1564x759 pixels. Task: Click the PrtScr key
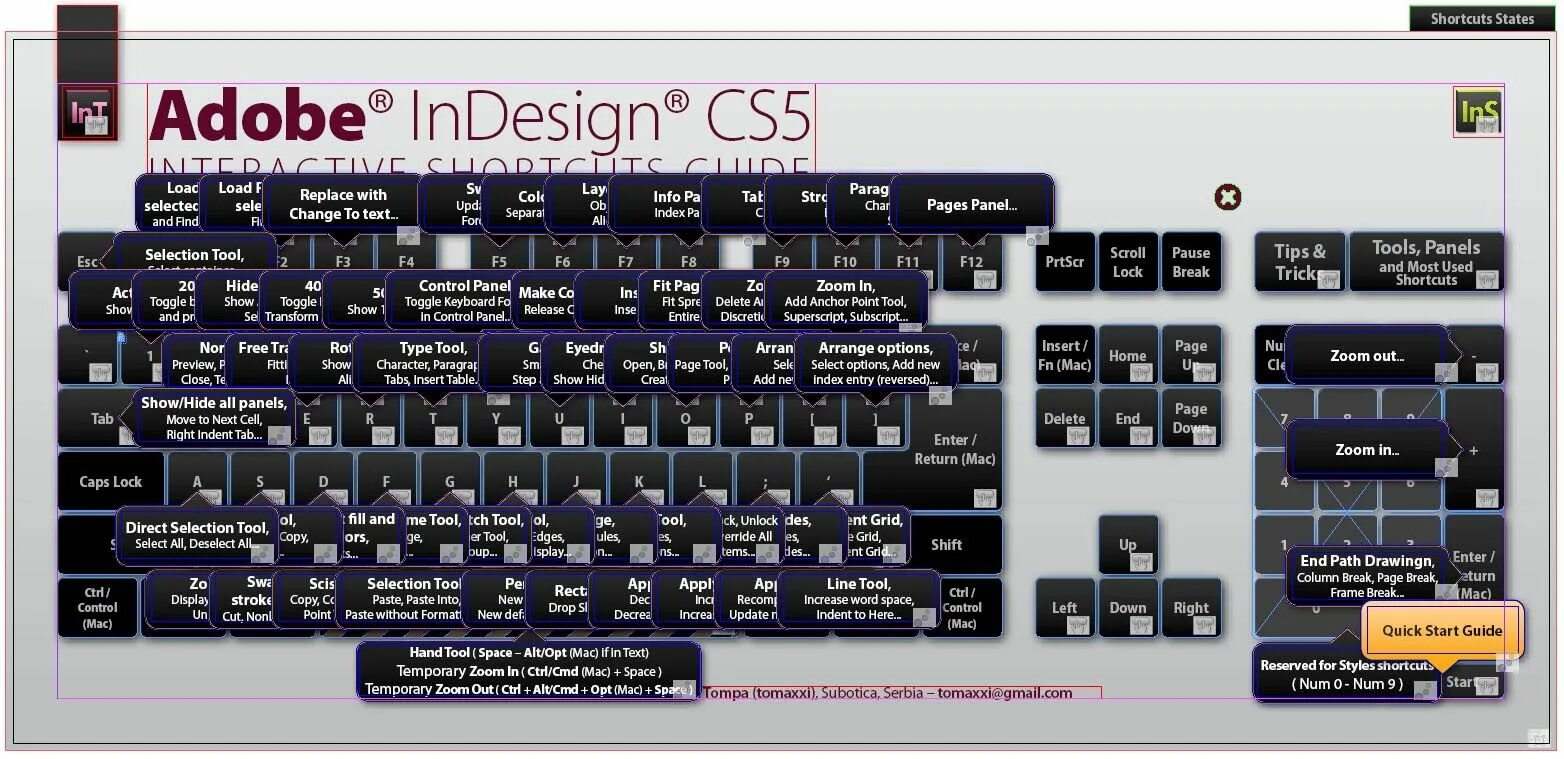(x=1065, y=262)
